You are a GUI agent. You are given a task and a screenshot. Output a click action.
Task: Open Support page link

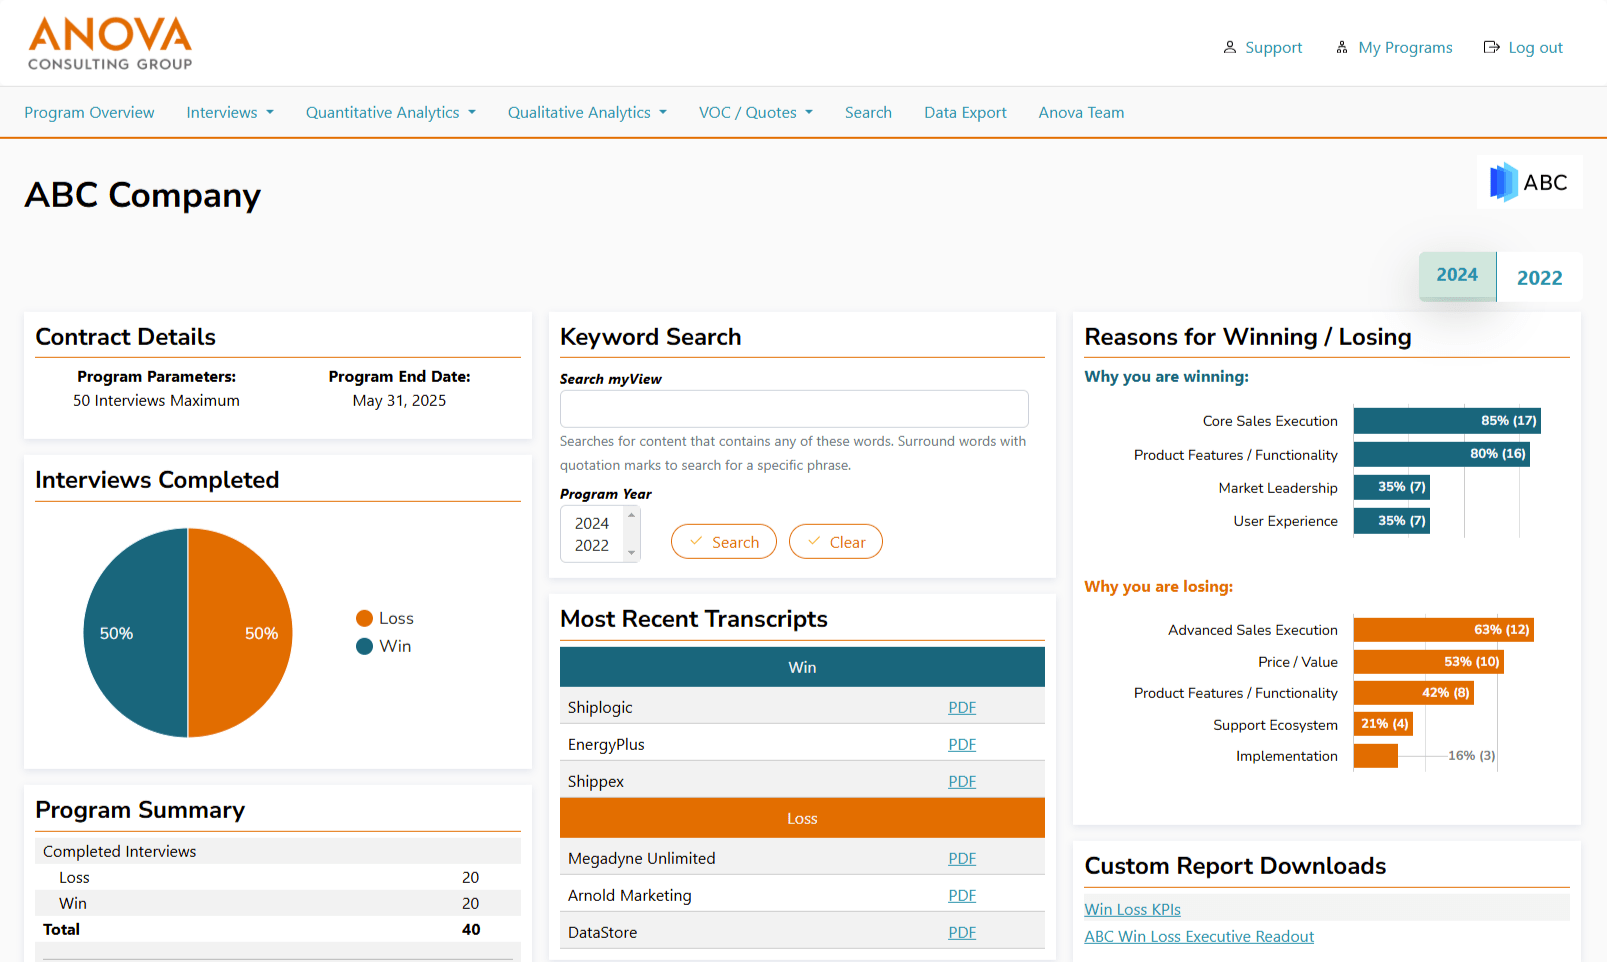tap(1273, 47)
